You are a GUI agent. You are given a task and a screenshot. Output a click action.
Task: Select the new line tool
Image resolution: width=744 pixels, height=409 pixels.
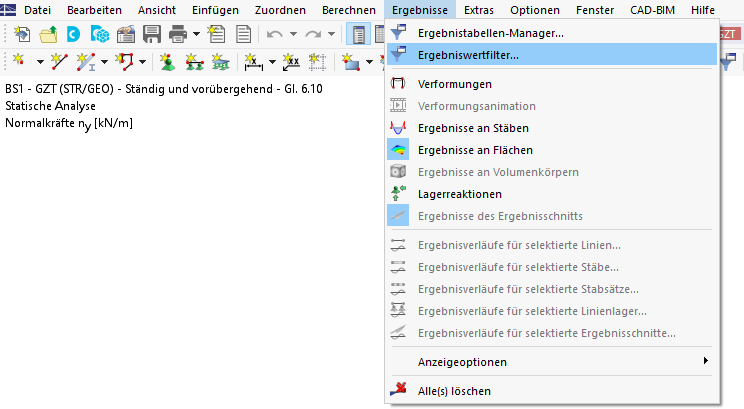[59, 62]
